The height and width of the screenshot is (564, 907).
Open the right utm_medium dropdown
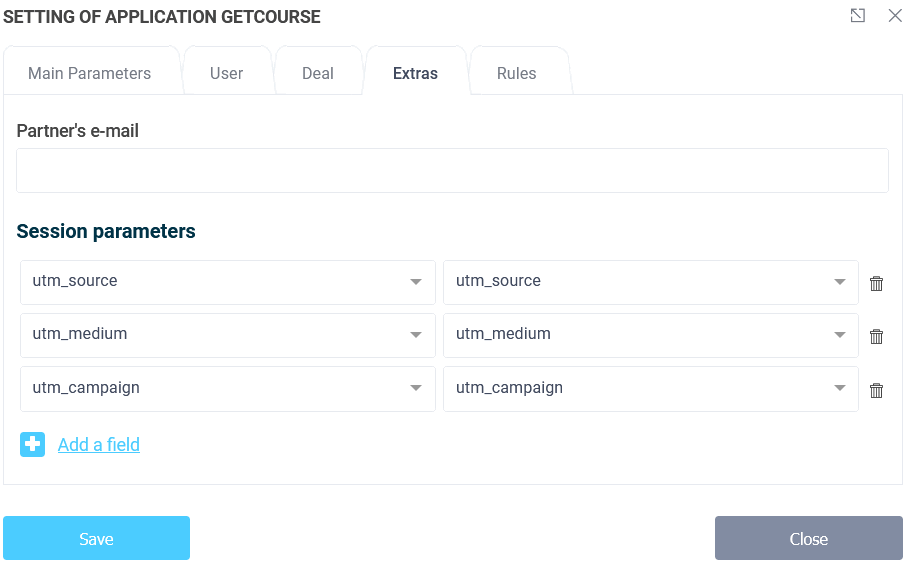tap(651, 336)
